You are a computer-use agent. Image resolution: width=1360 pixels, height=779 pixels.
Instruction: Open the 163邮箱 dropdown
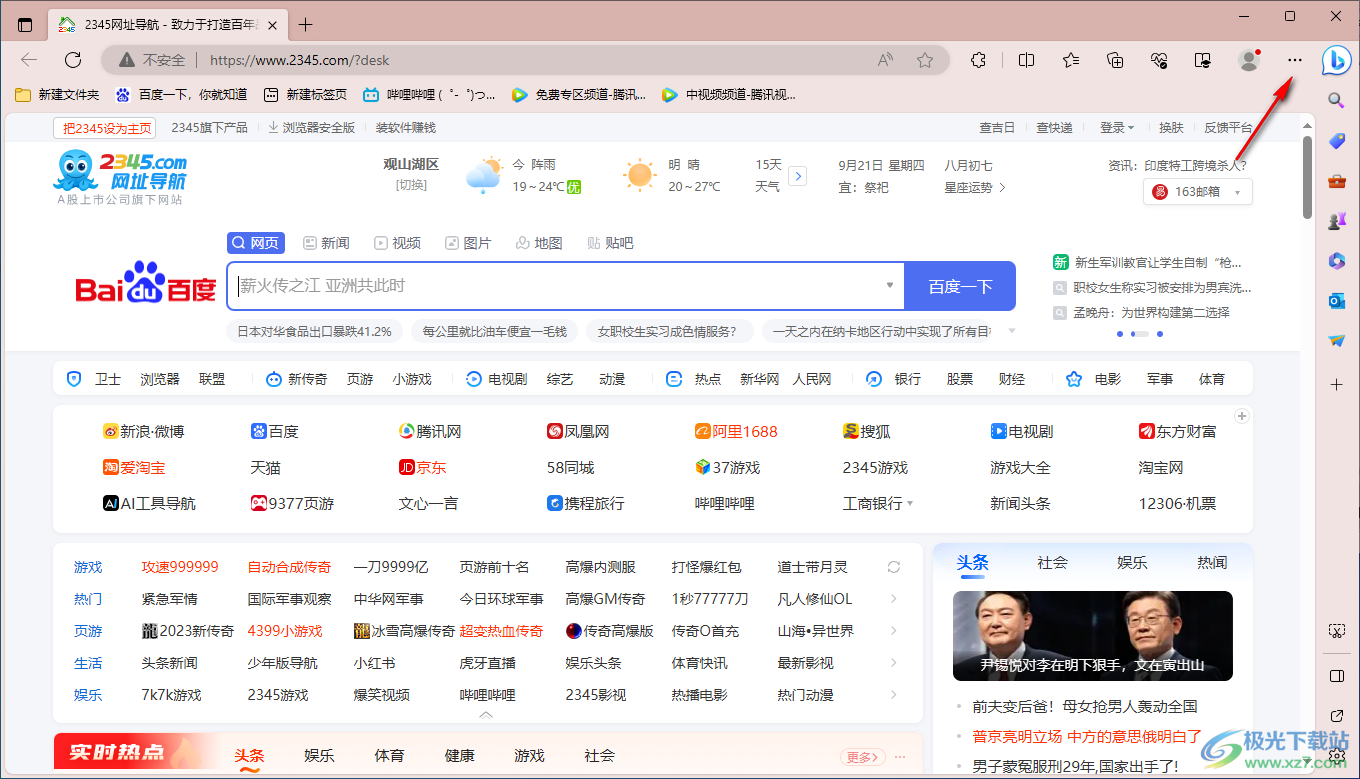[1198, 192]
